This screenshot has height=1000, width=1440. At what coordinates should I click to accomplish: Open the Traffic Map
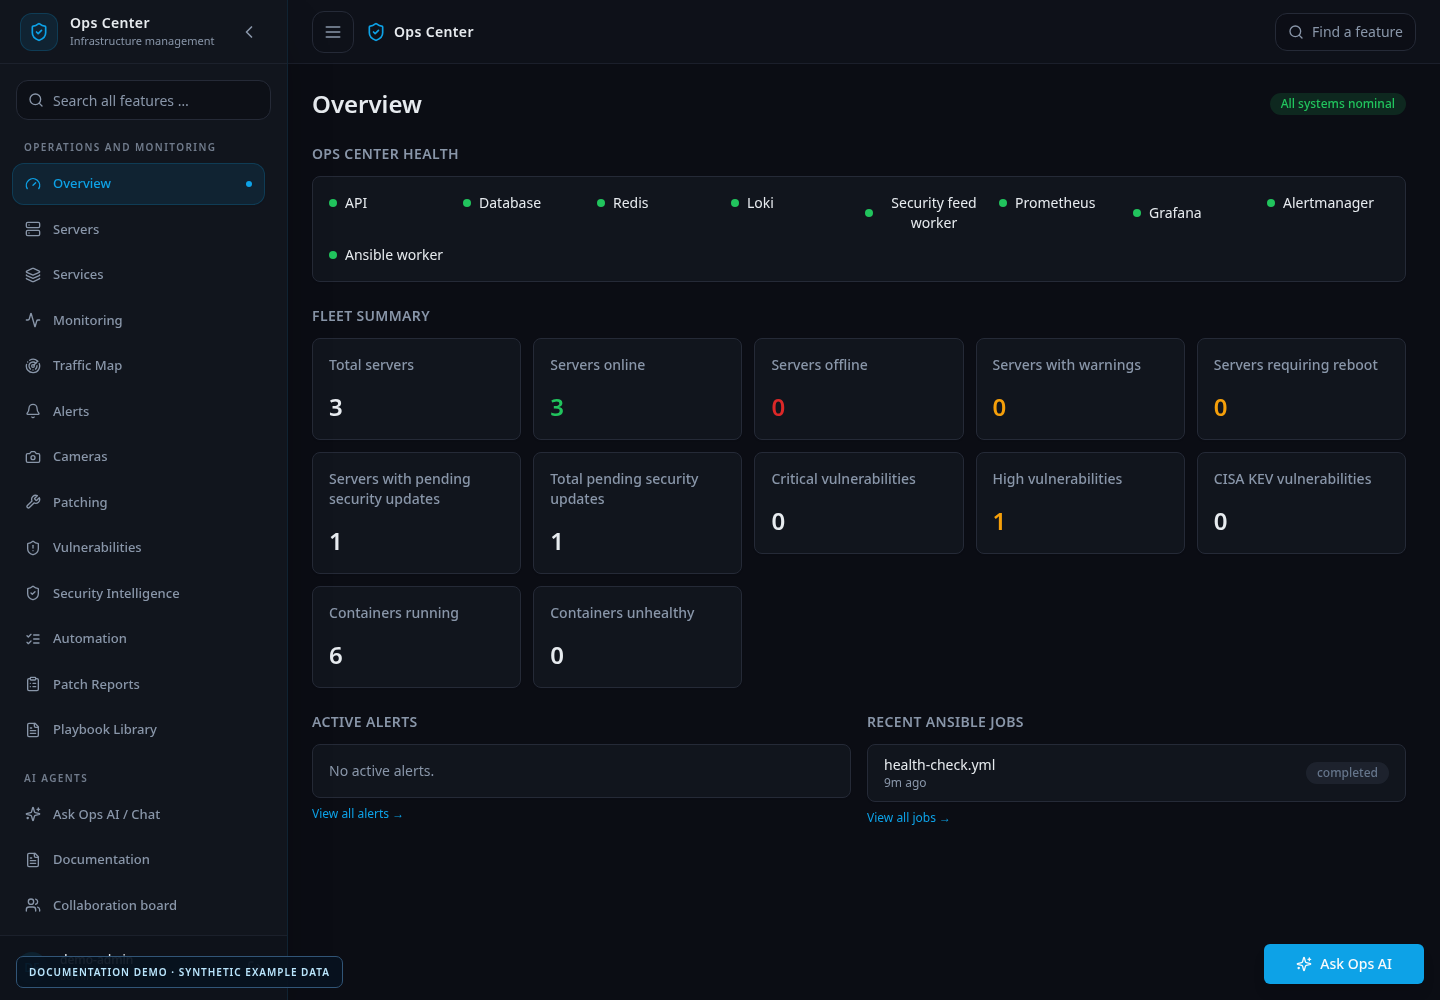138,366
